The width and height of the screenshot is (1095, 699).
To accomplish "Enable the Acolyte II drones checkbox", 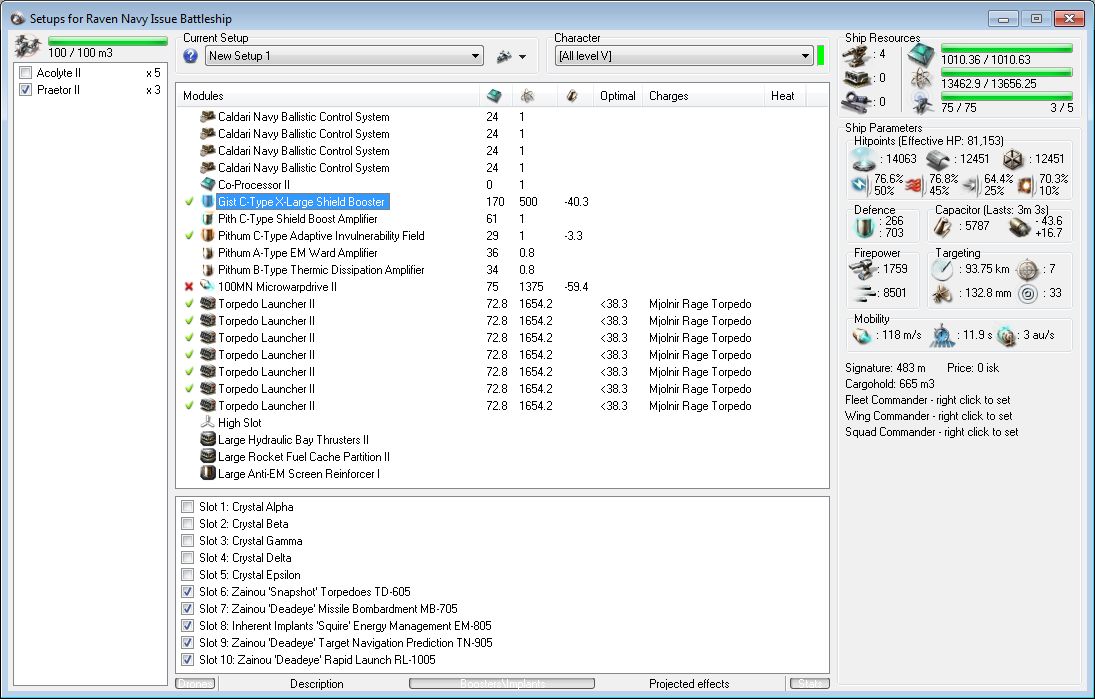I will point(26,73).
